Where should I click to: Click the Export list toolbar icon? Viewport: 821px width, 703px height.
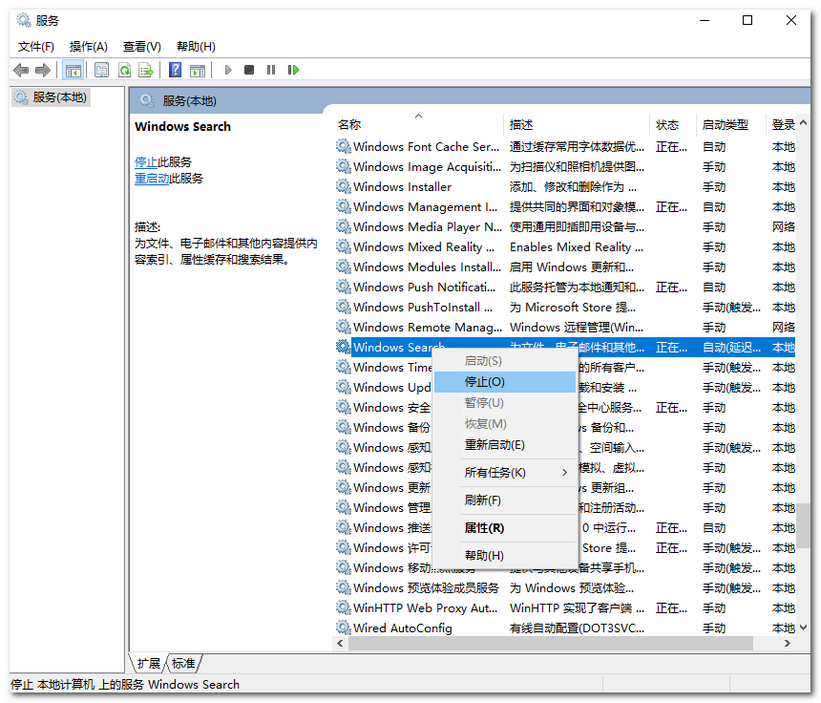(146, 70)
